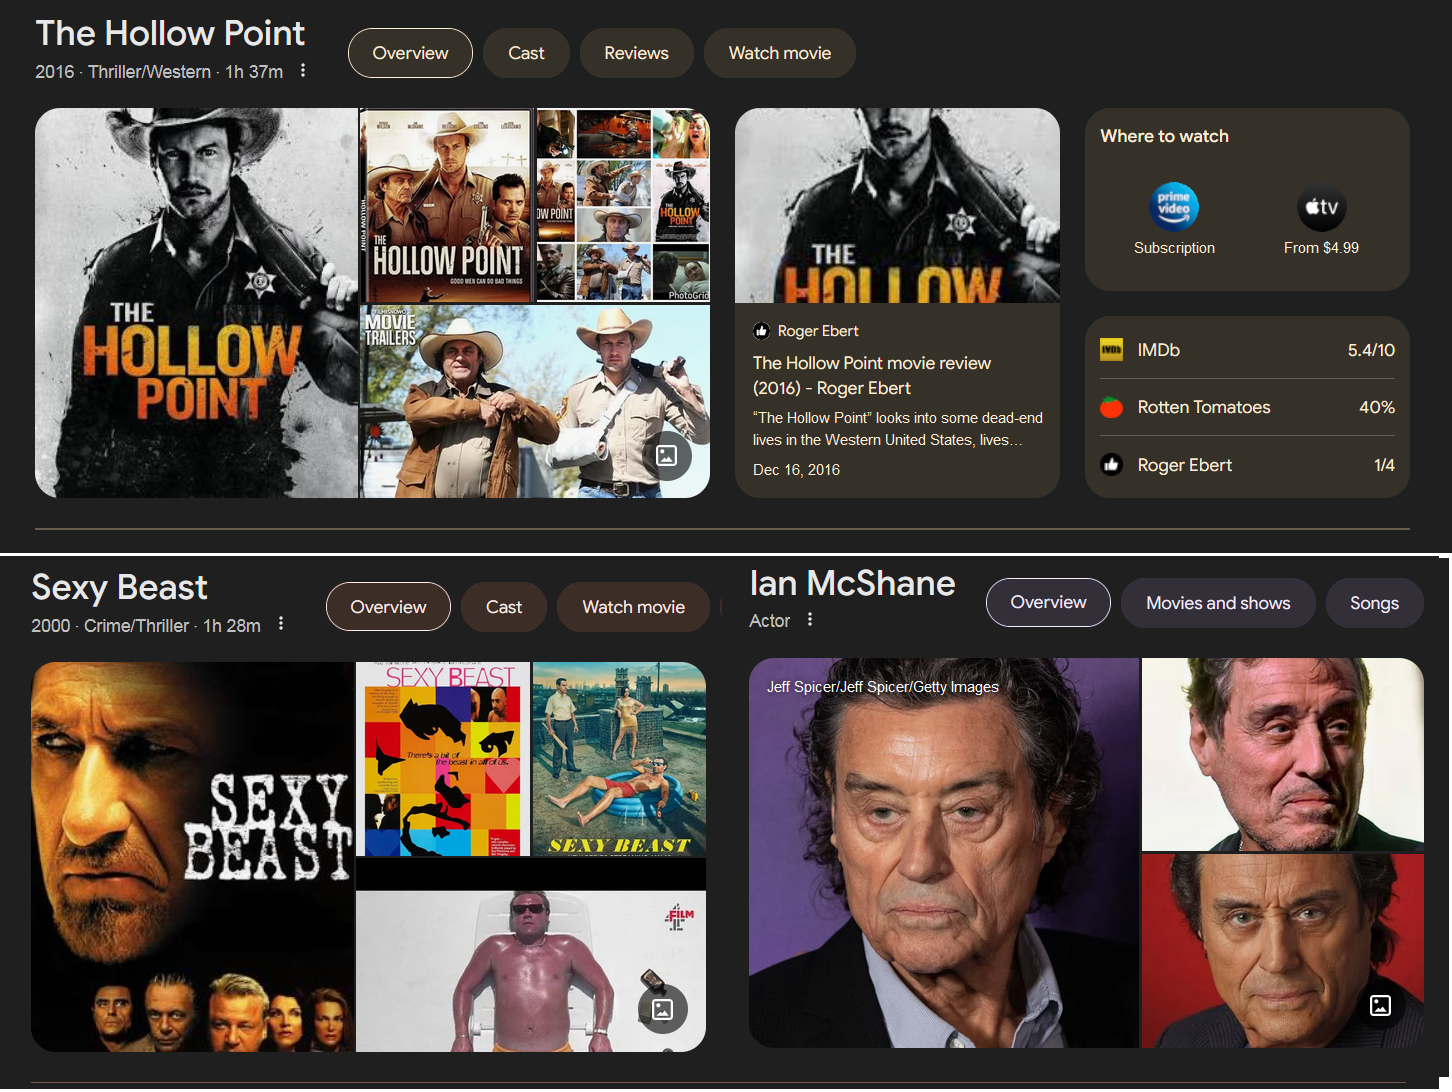
Task: Open the Hollow Point three-lawmen poster thumbnail
Action: point(447,205)
